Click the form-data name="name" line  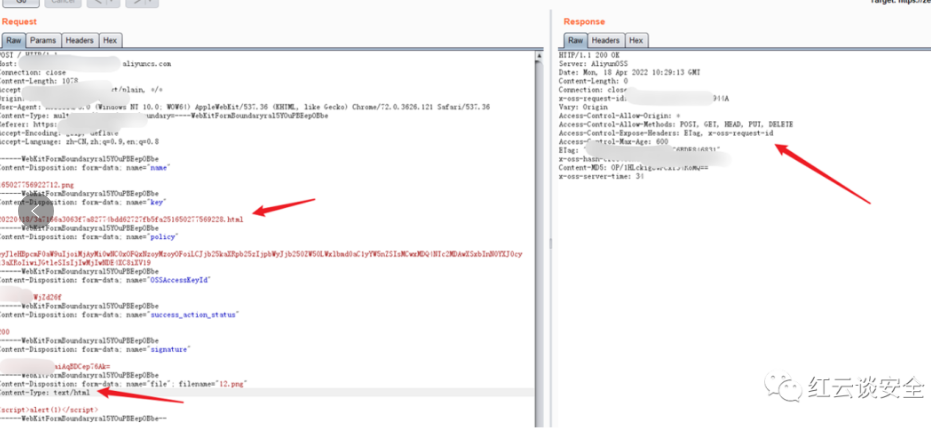[x=85, y=168]
